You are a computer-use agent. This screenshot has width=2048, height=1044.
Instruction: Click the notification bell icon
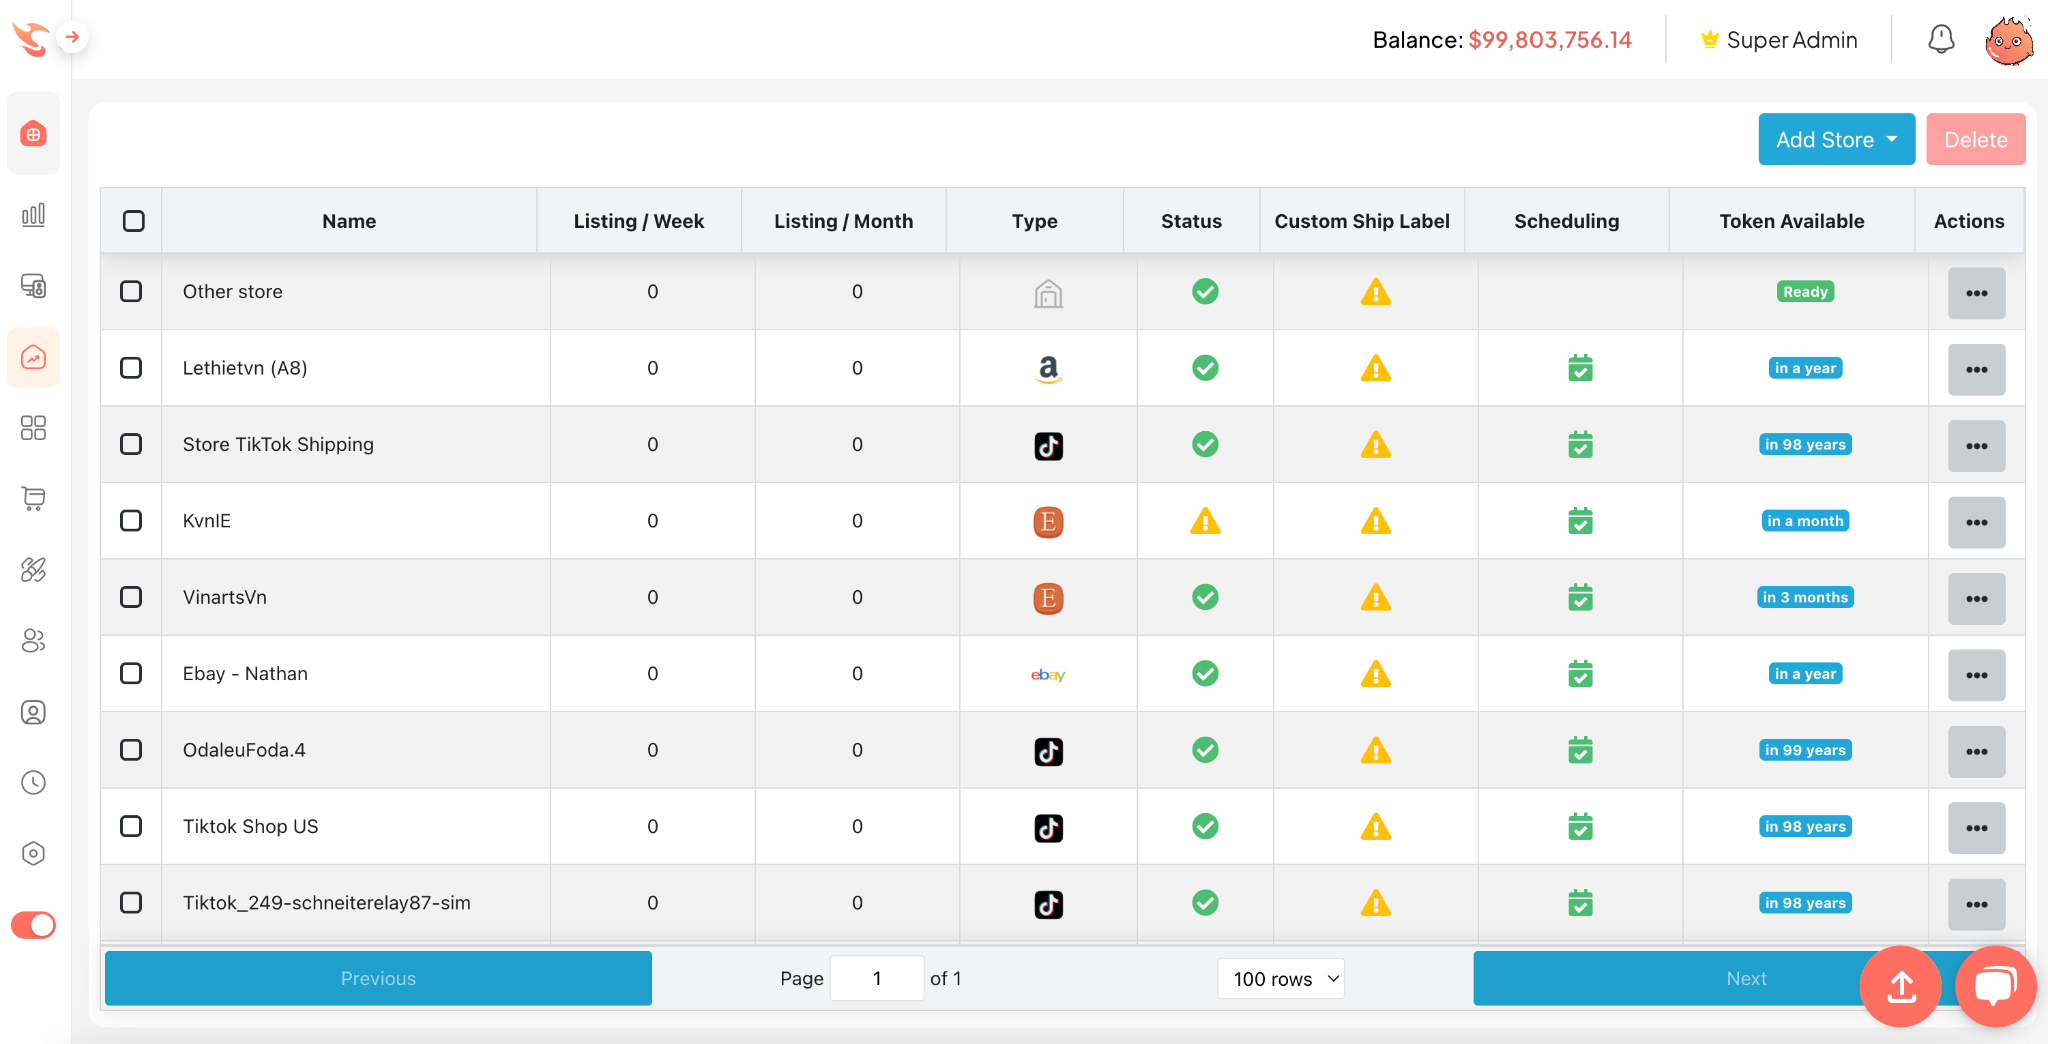[x=1940, y=40]
